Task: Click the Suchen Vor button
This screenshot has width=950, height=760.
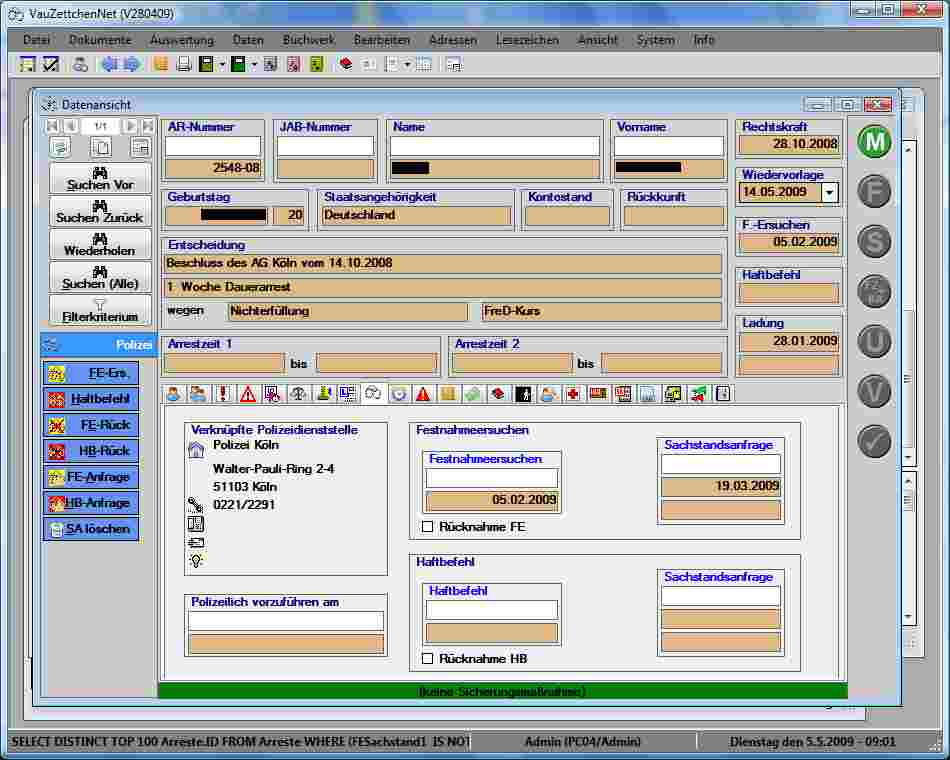Action: coord(100,179)
